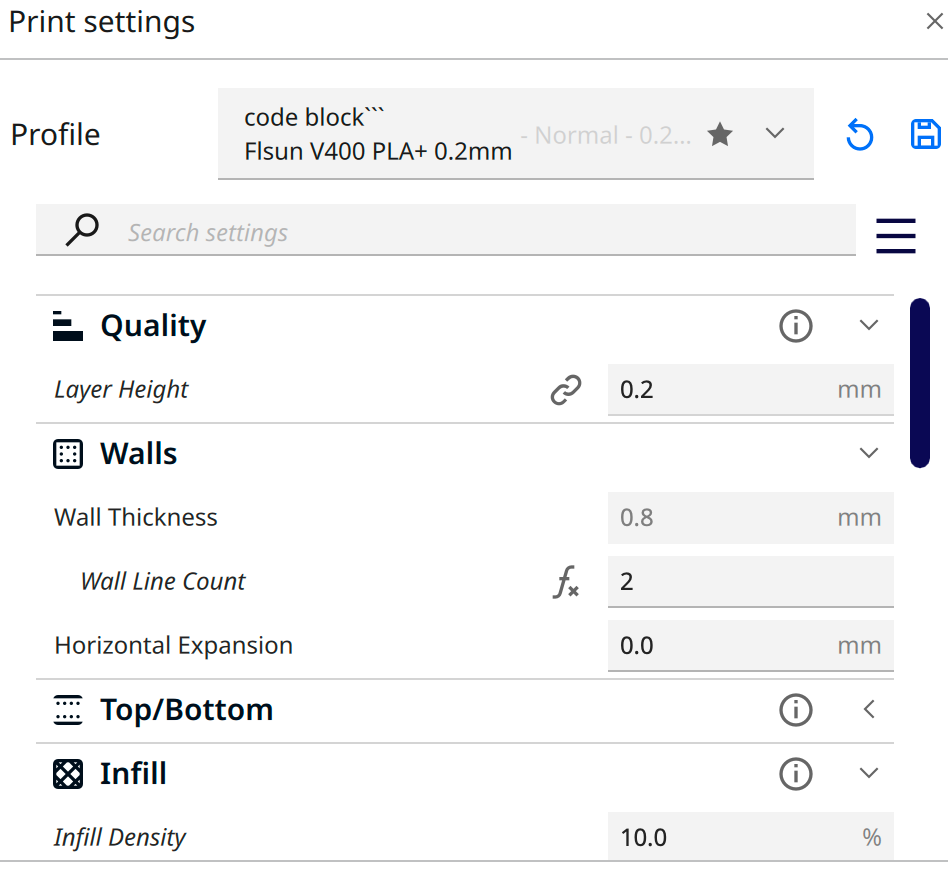Expand the Top/Bottom section
This screenshot has height=874, width=948.
[x=869, y=710]
